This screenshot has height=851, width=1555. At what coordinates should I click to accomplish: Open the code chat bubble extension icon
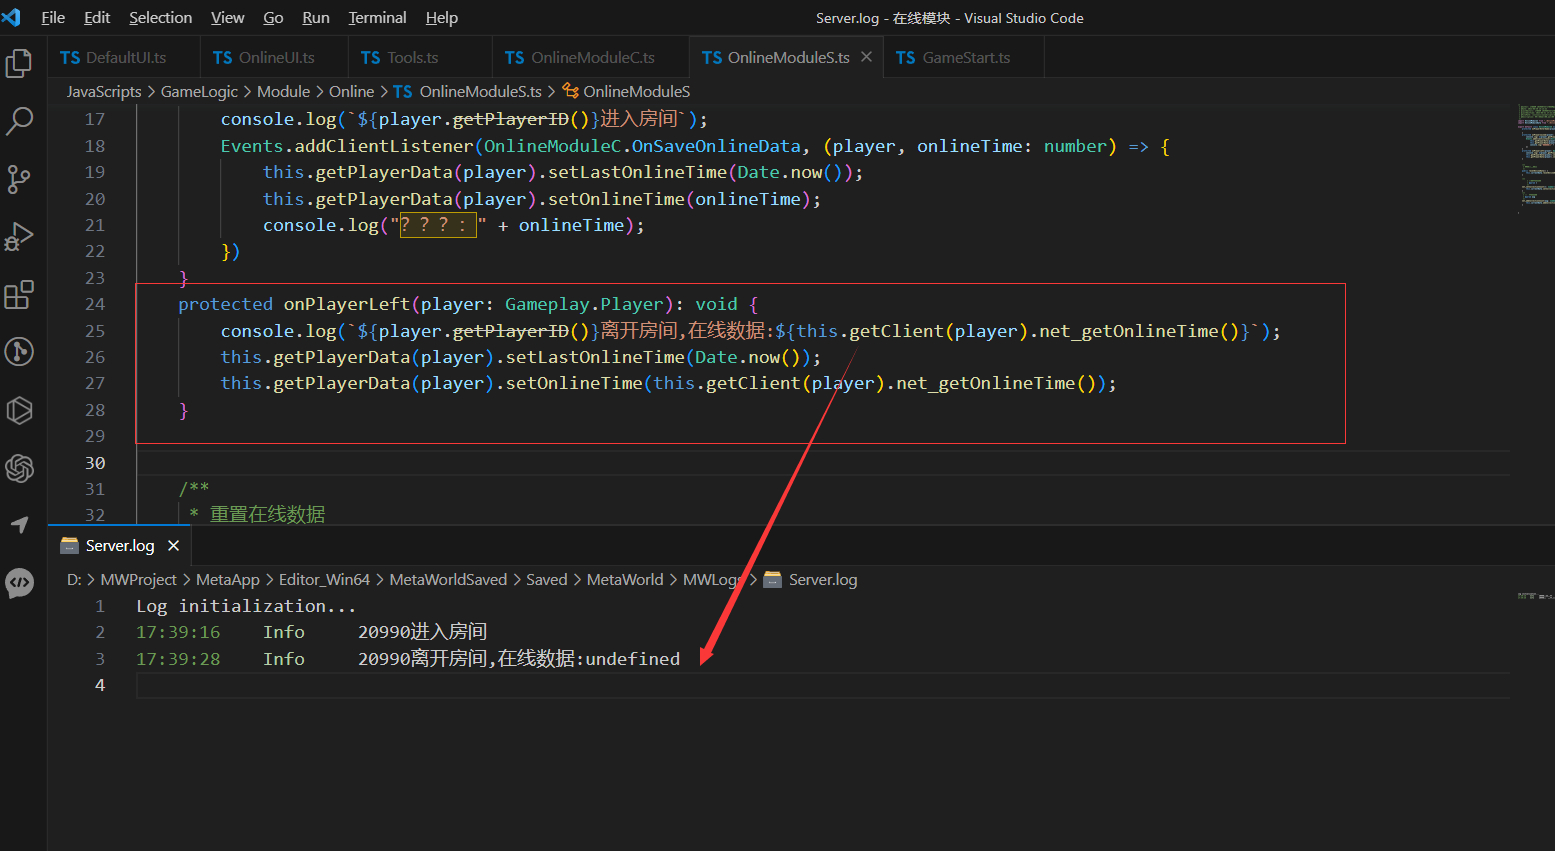(x=19, y=583)
